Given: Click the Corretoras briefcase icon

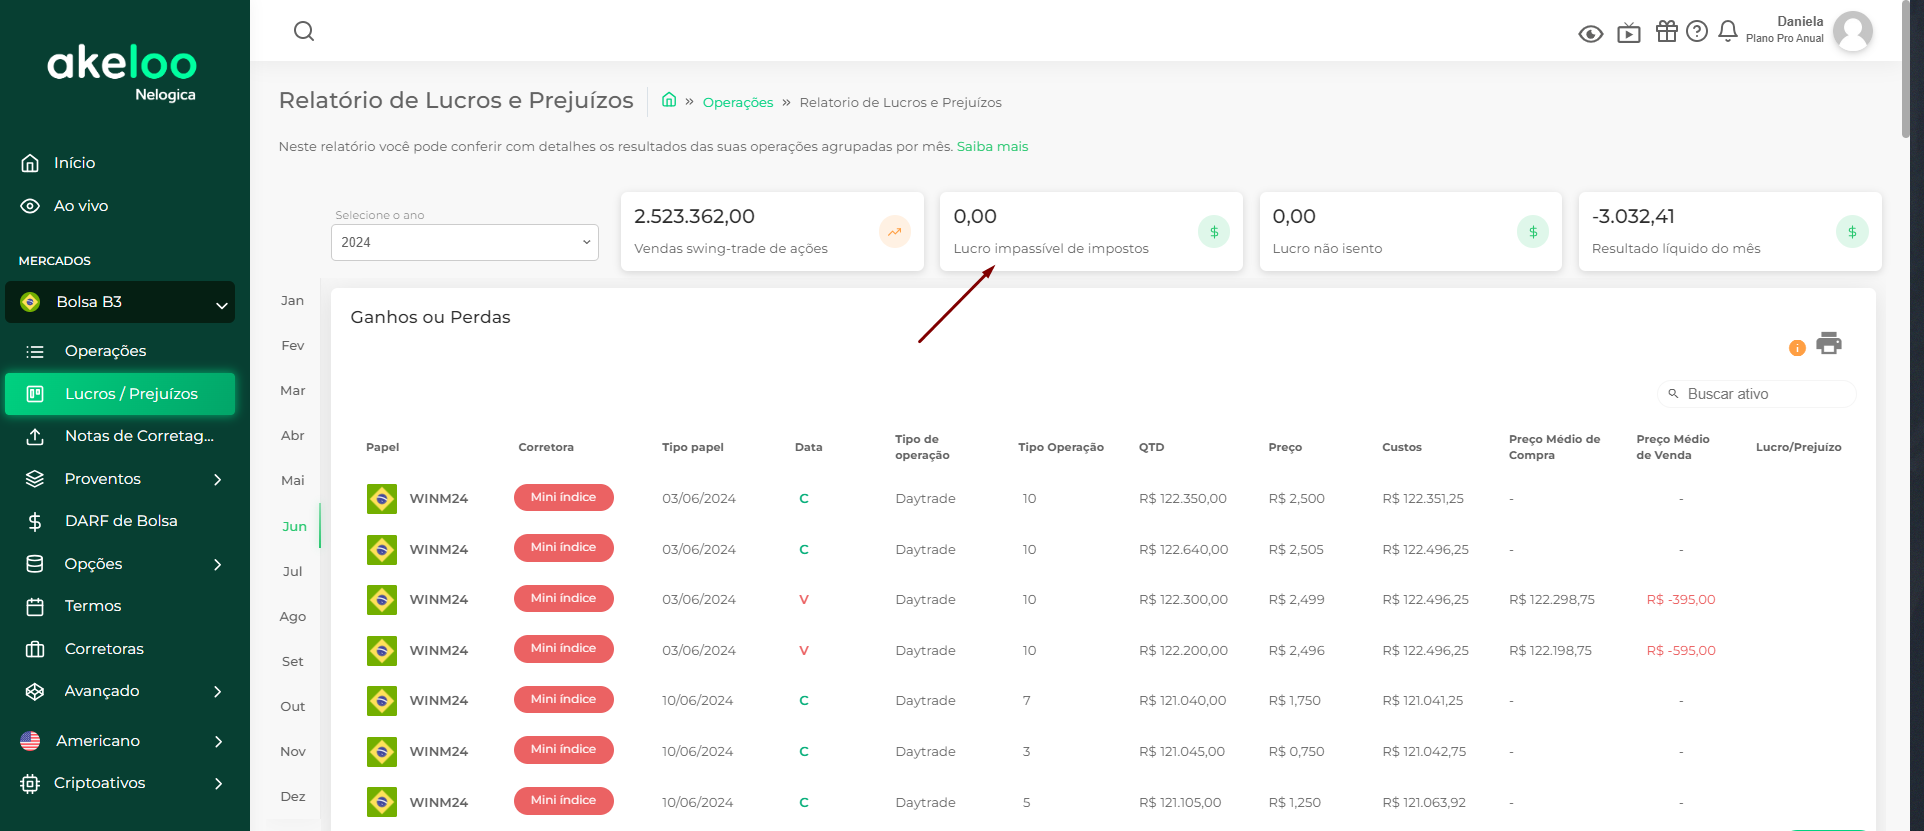Looking at the screenshot, I should click(35, 649).
